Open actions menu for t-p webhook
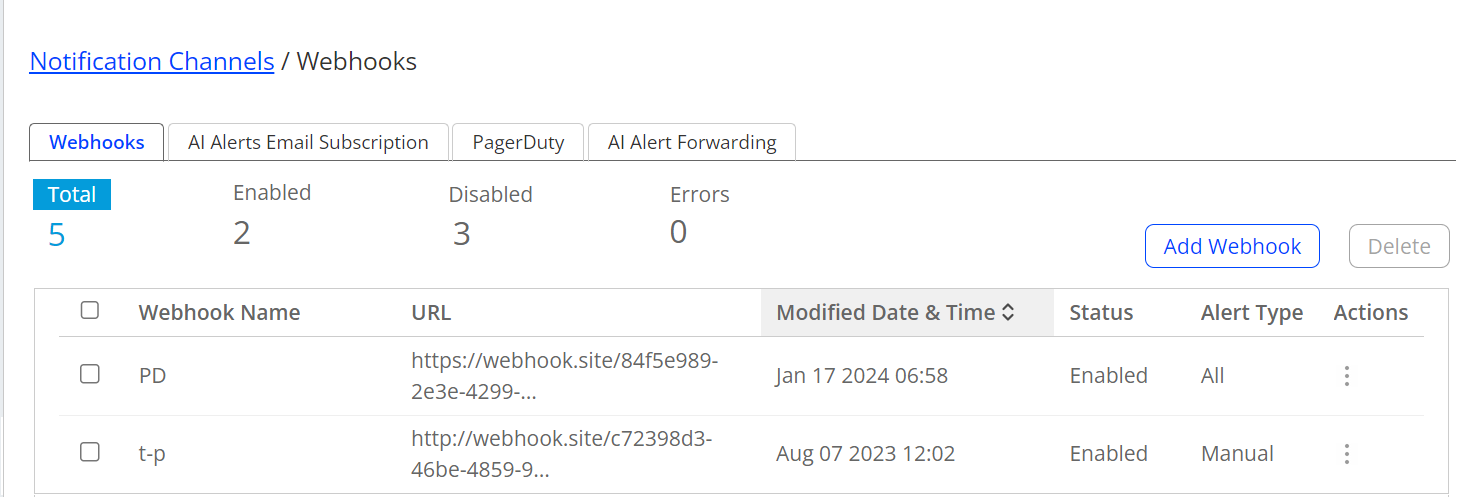The height and width of the screenshot is (497, 1479). [1347, 454]
